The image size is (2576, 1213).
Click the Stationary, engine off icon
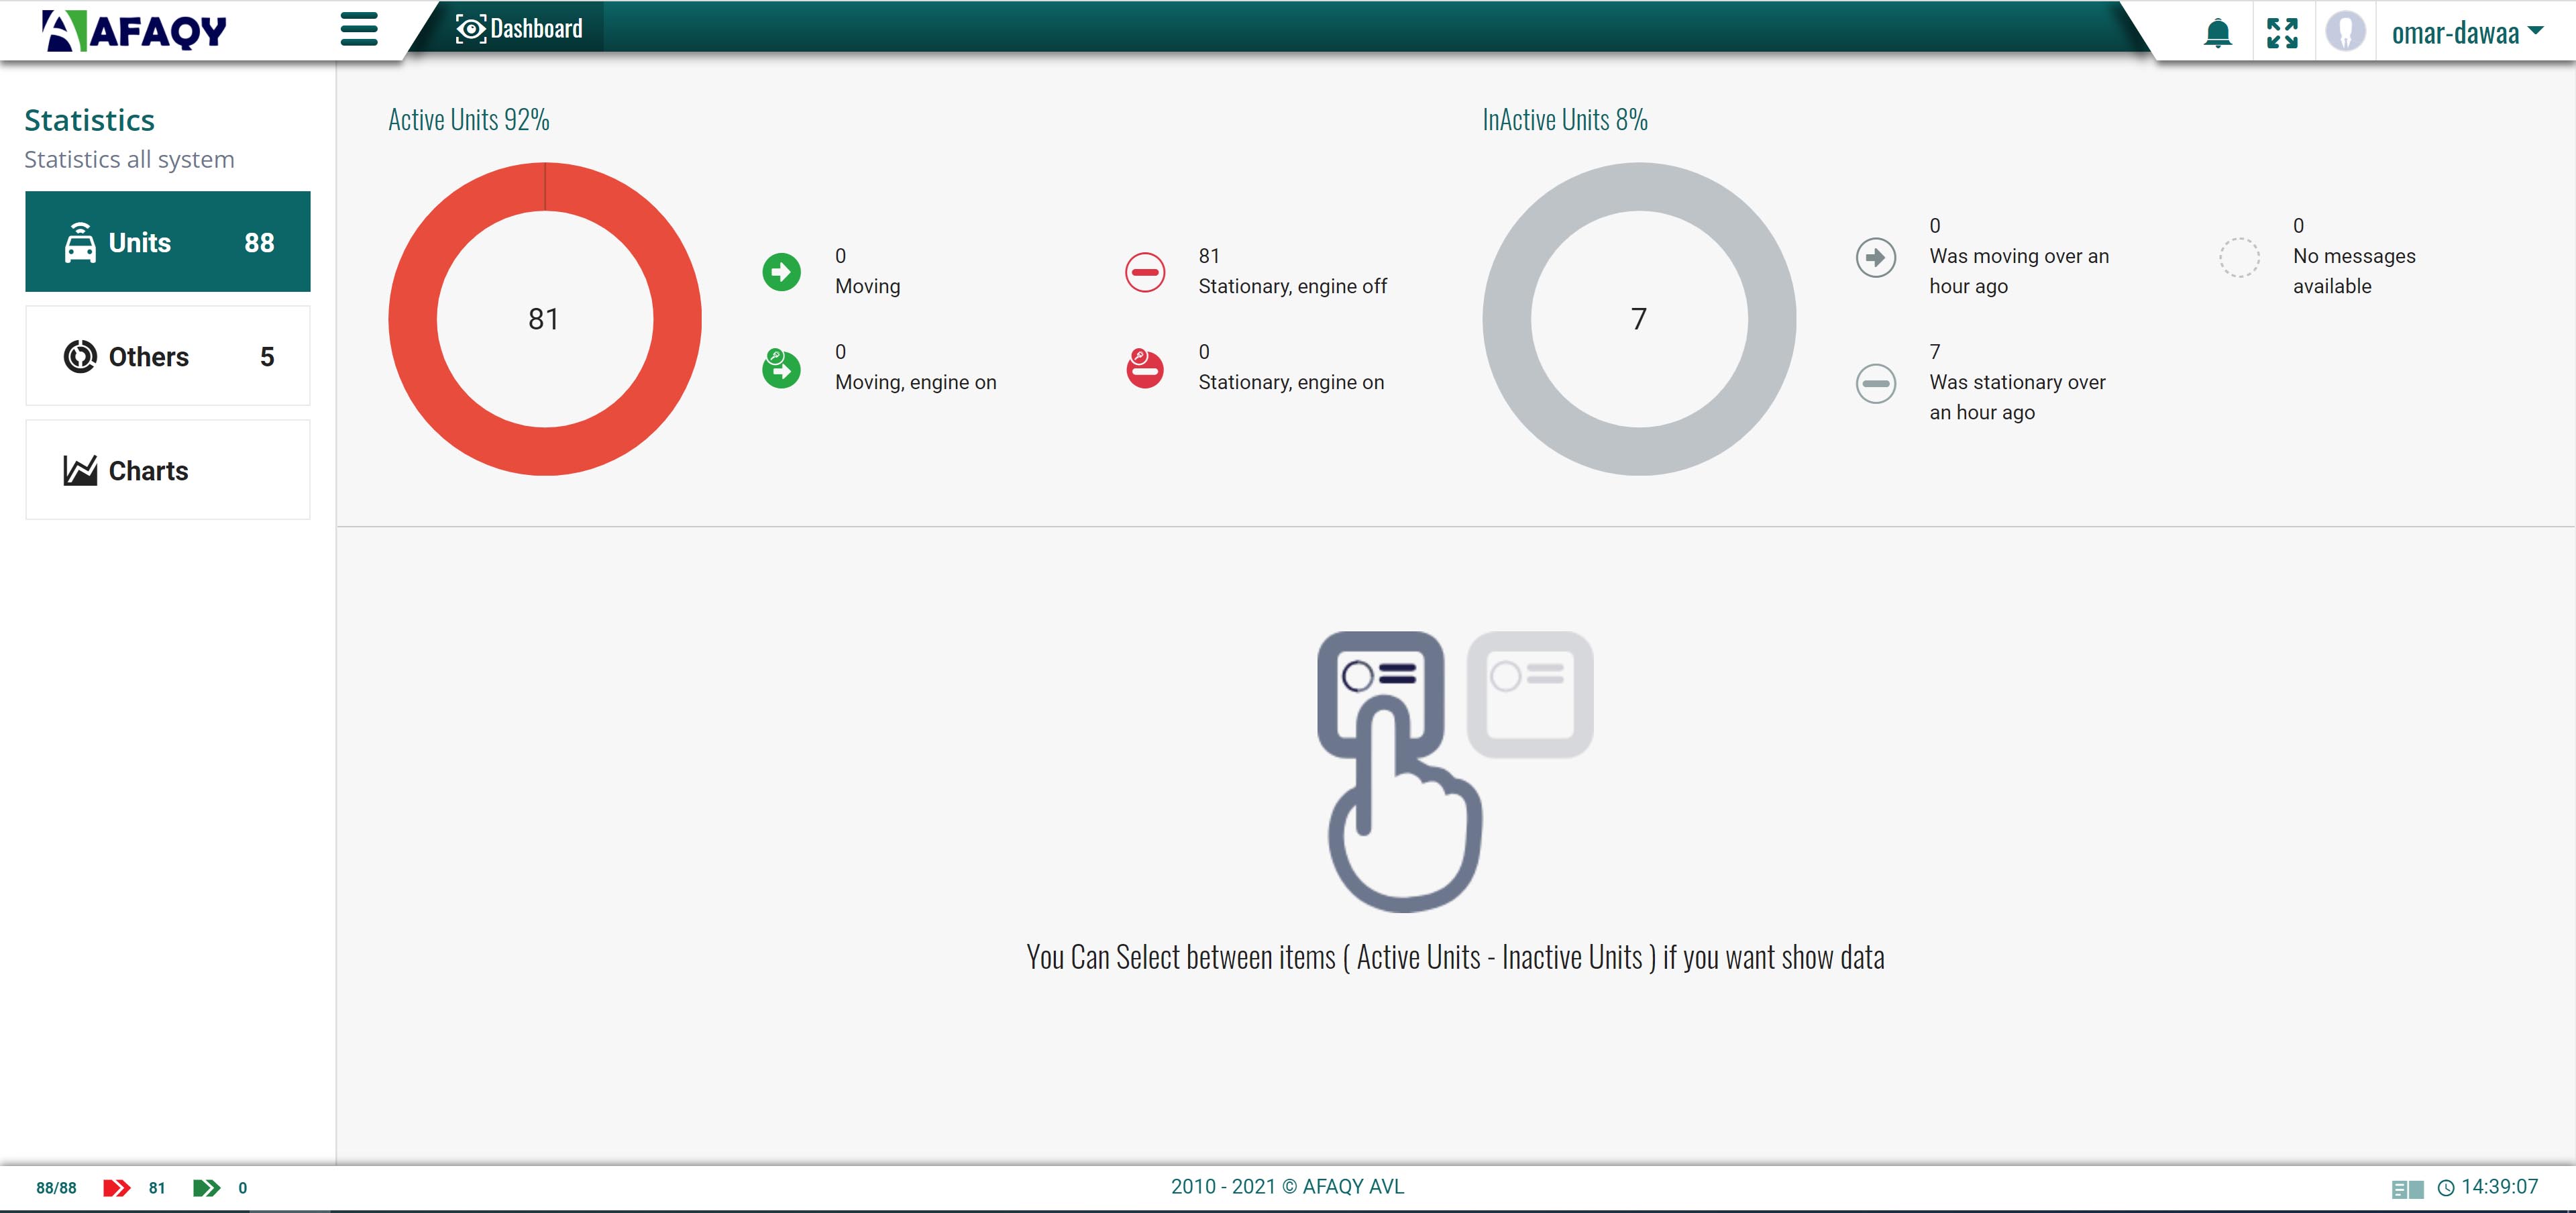[1145, 271]
